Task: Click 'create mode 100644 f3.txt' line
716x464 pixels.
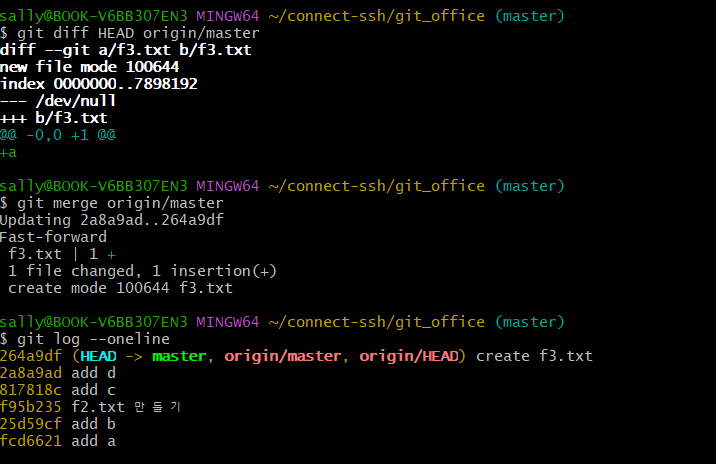Action: [121, 288]
